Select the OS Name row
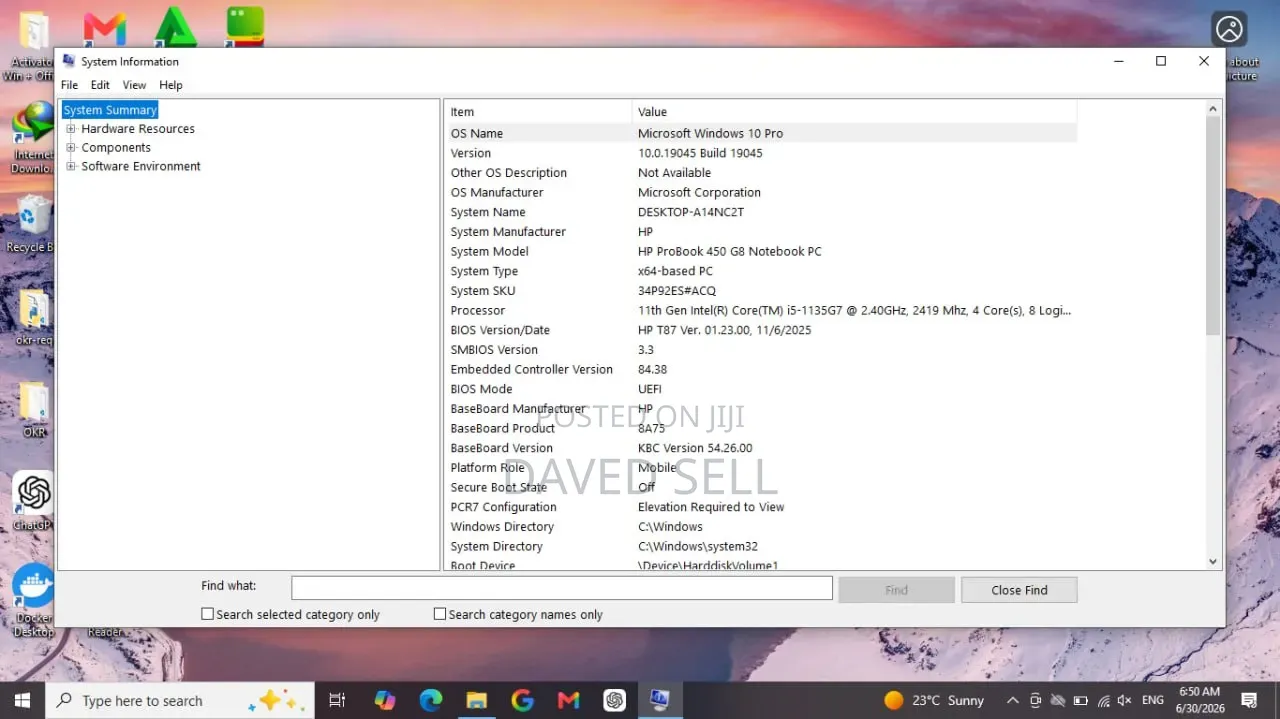 coord(761,133)
